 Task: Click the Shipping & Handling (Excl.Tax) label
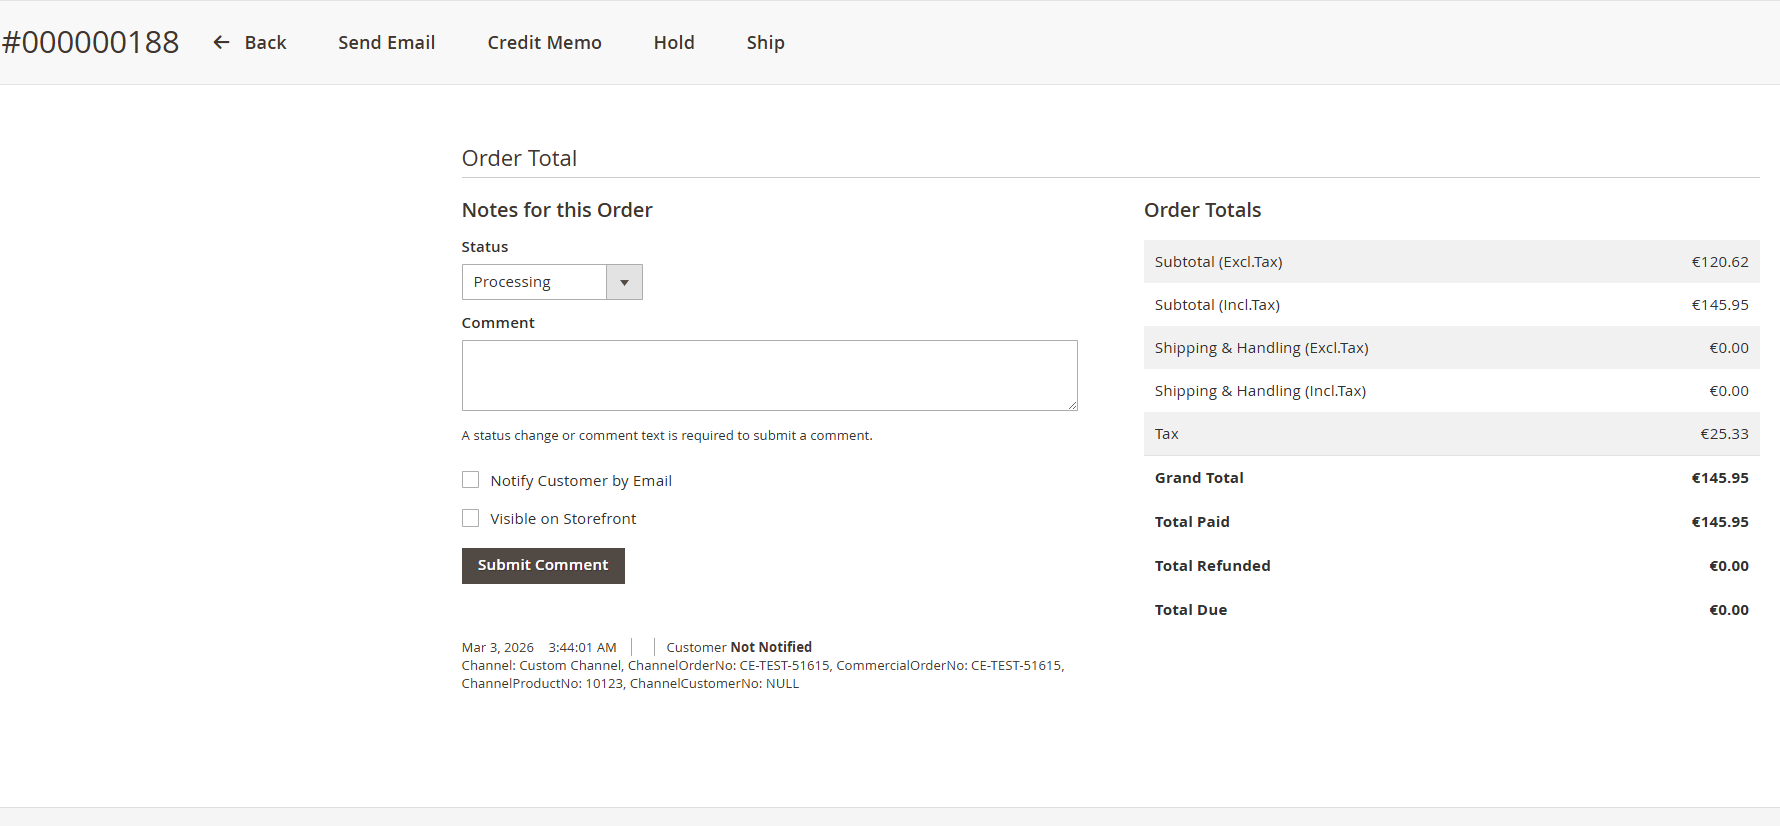coord(1261,348)
